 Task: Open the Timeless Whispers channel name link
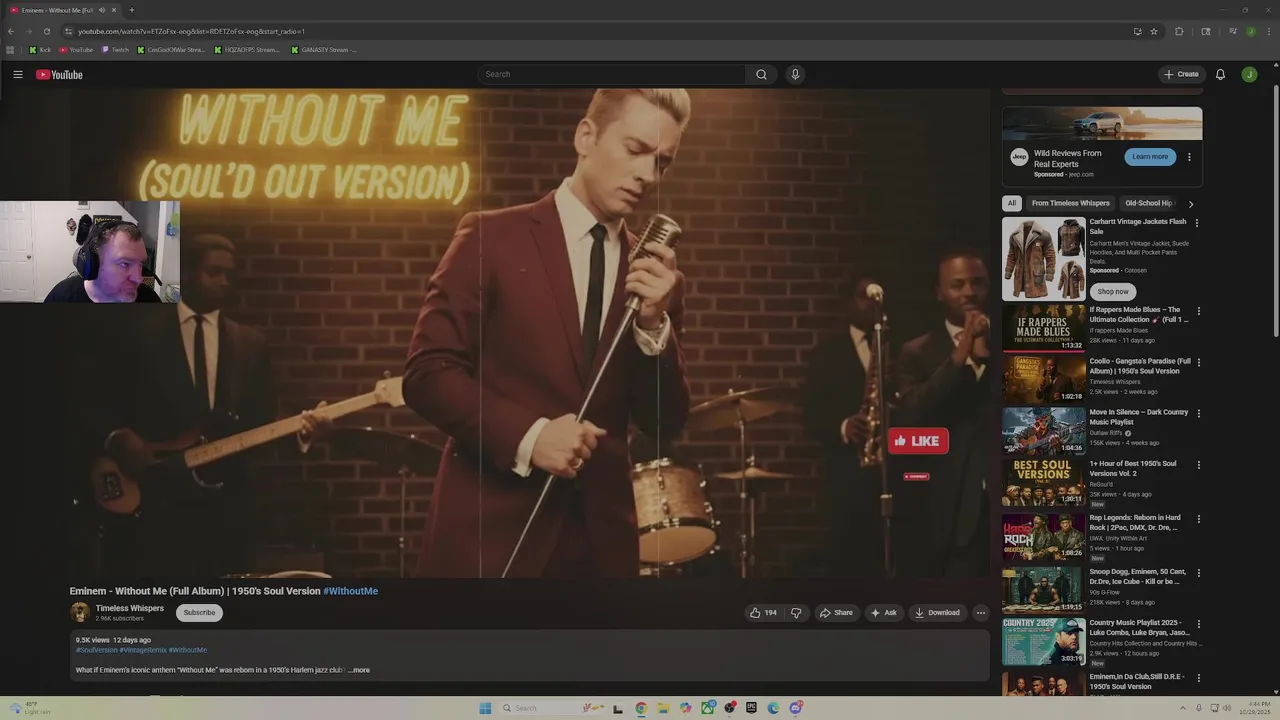point(130,608)
